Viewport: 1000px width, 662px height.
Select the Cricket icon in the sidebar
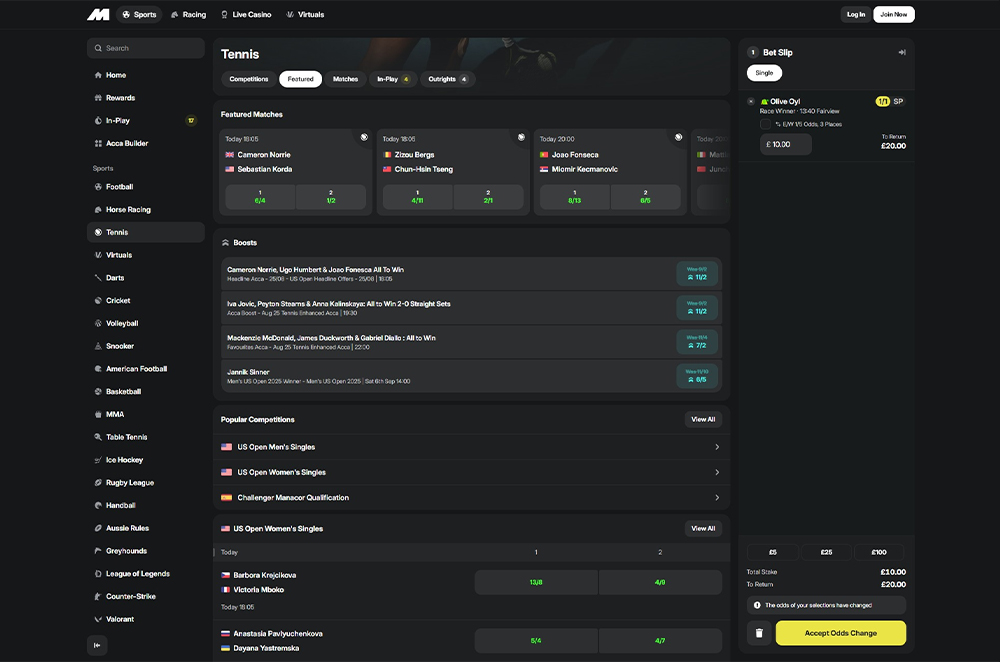pos(98,300)
